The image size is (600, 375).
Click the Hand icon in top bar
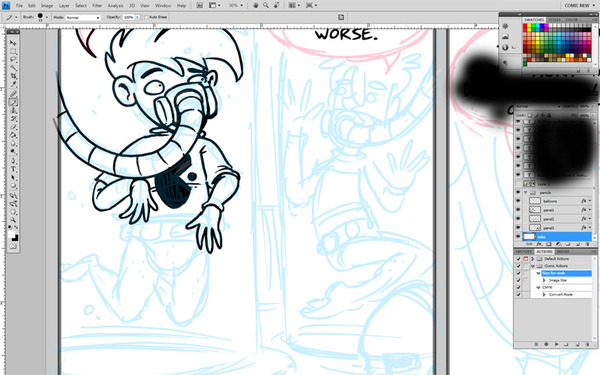tap(256, 5)
